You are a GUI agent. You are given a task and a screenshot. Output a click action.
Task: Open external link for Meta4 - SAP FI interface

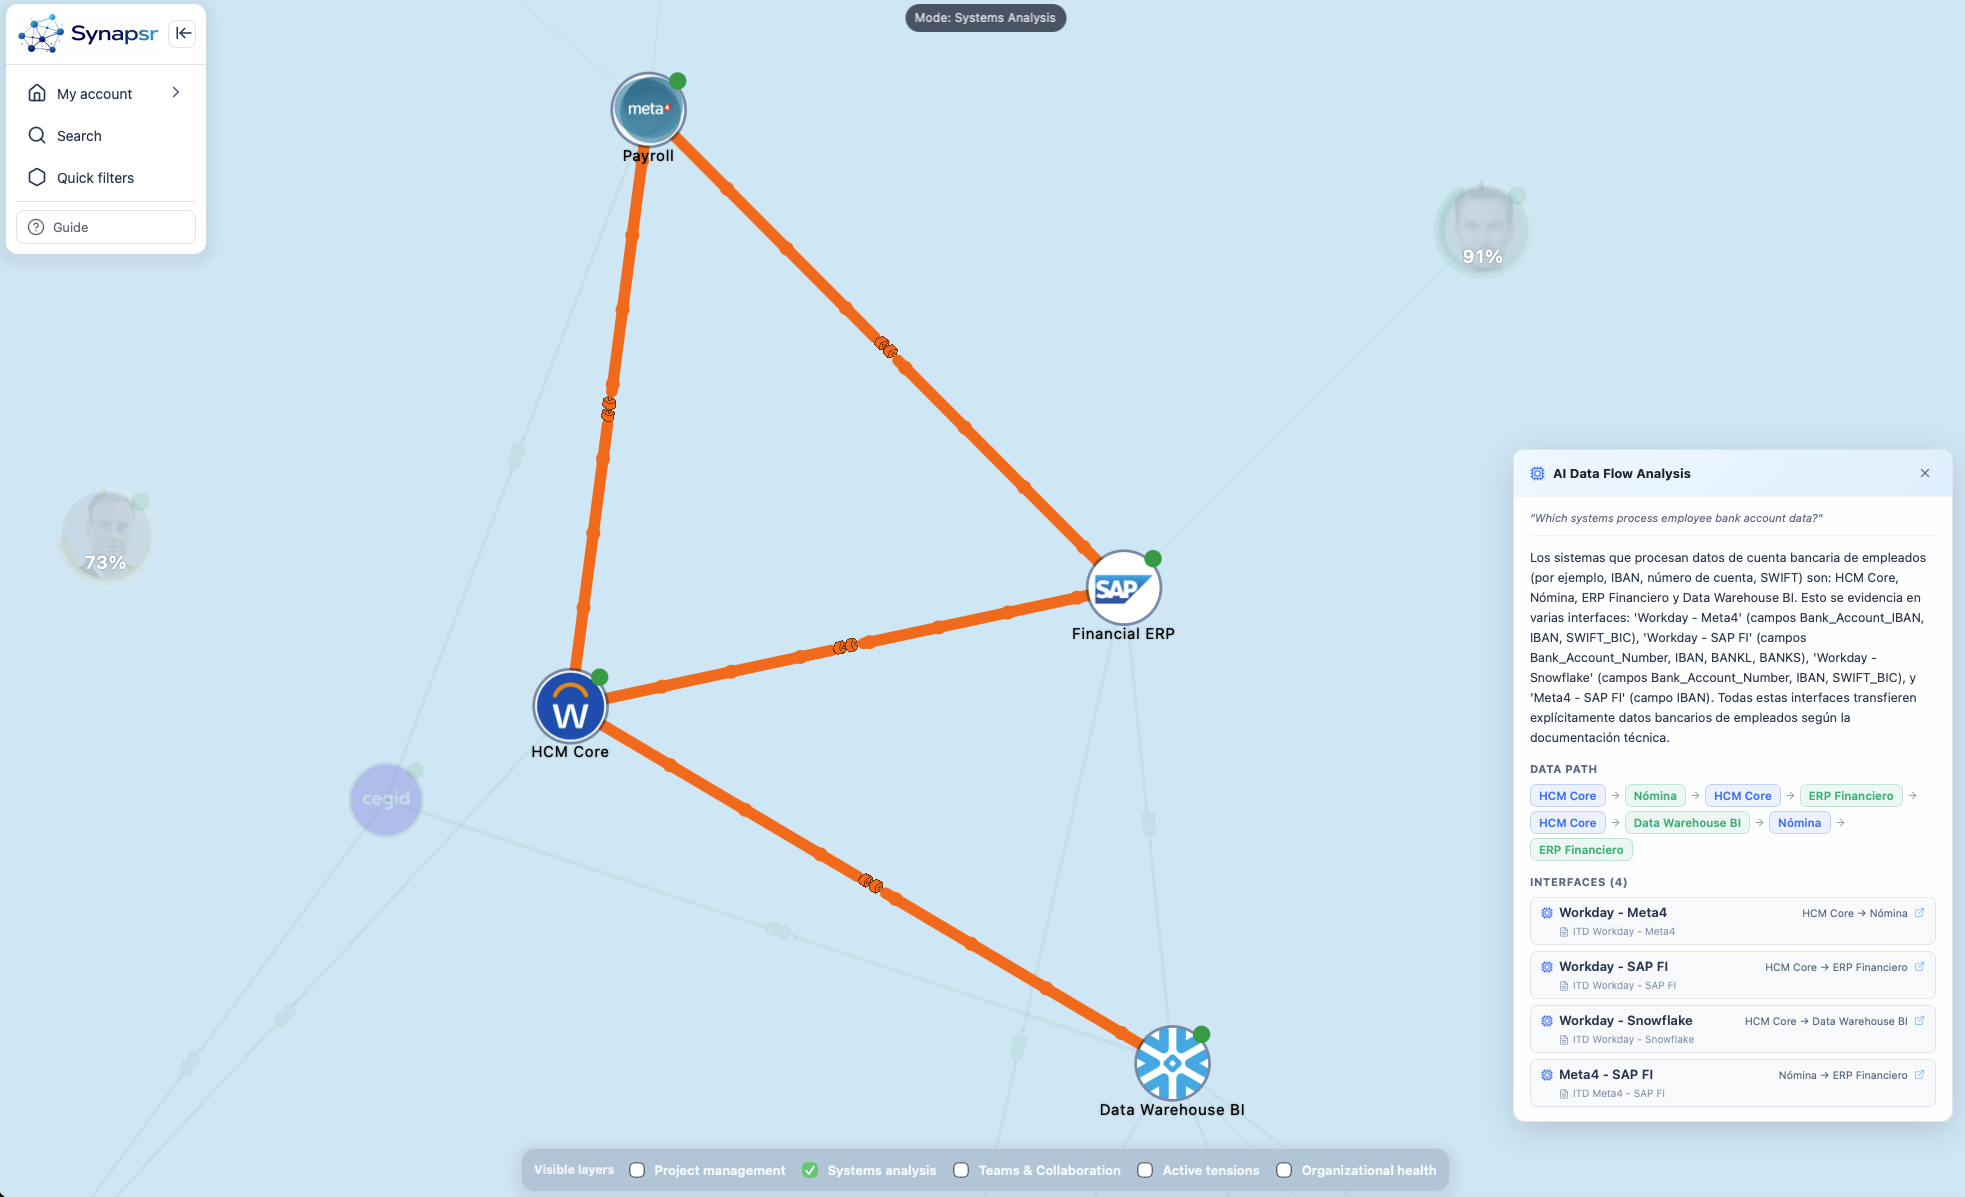tap(1919, 1075)
